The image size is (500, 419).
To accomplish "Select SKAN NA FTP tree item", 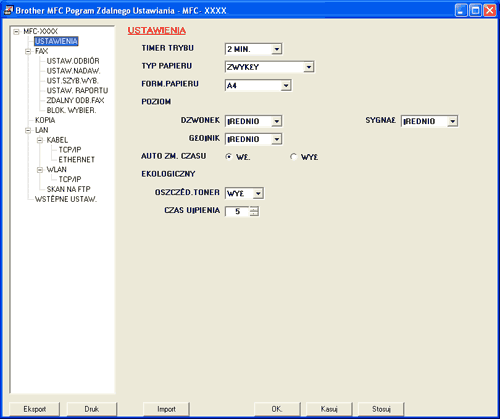I will 69,189.
